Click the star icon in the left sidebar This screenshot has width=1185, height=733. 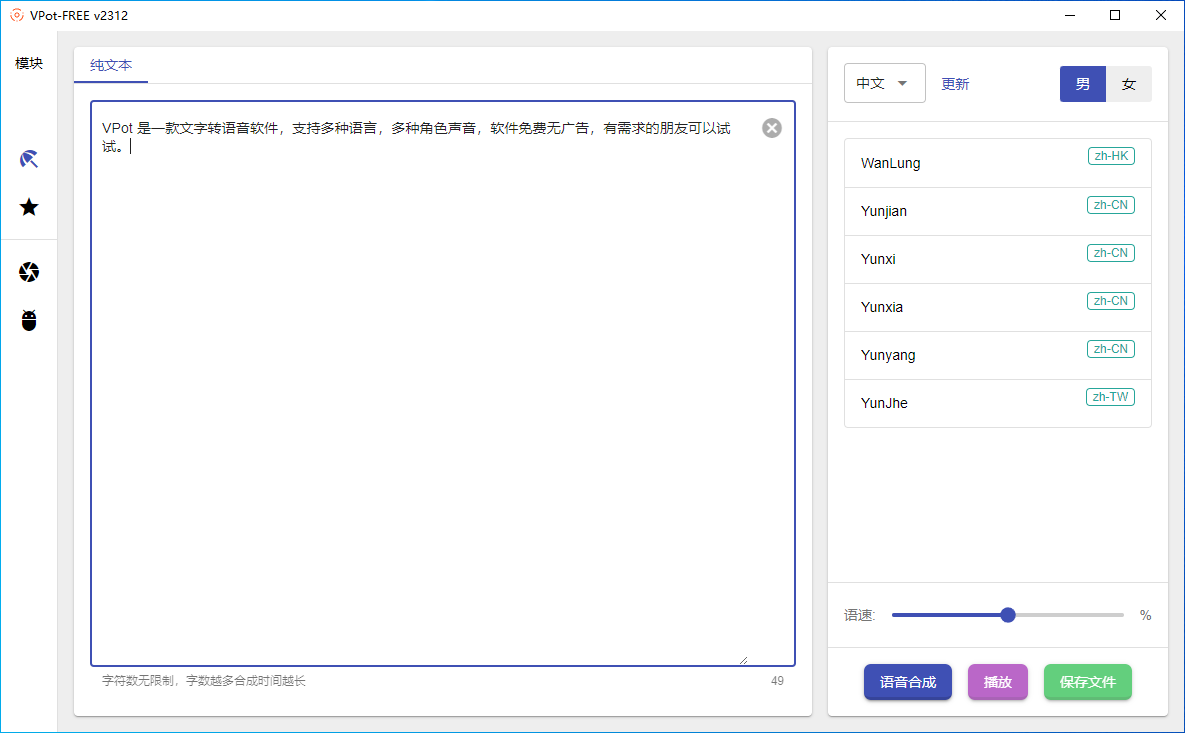click(x=29, y=207)
